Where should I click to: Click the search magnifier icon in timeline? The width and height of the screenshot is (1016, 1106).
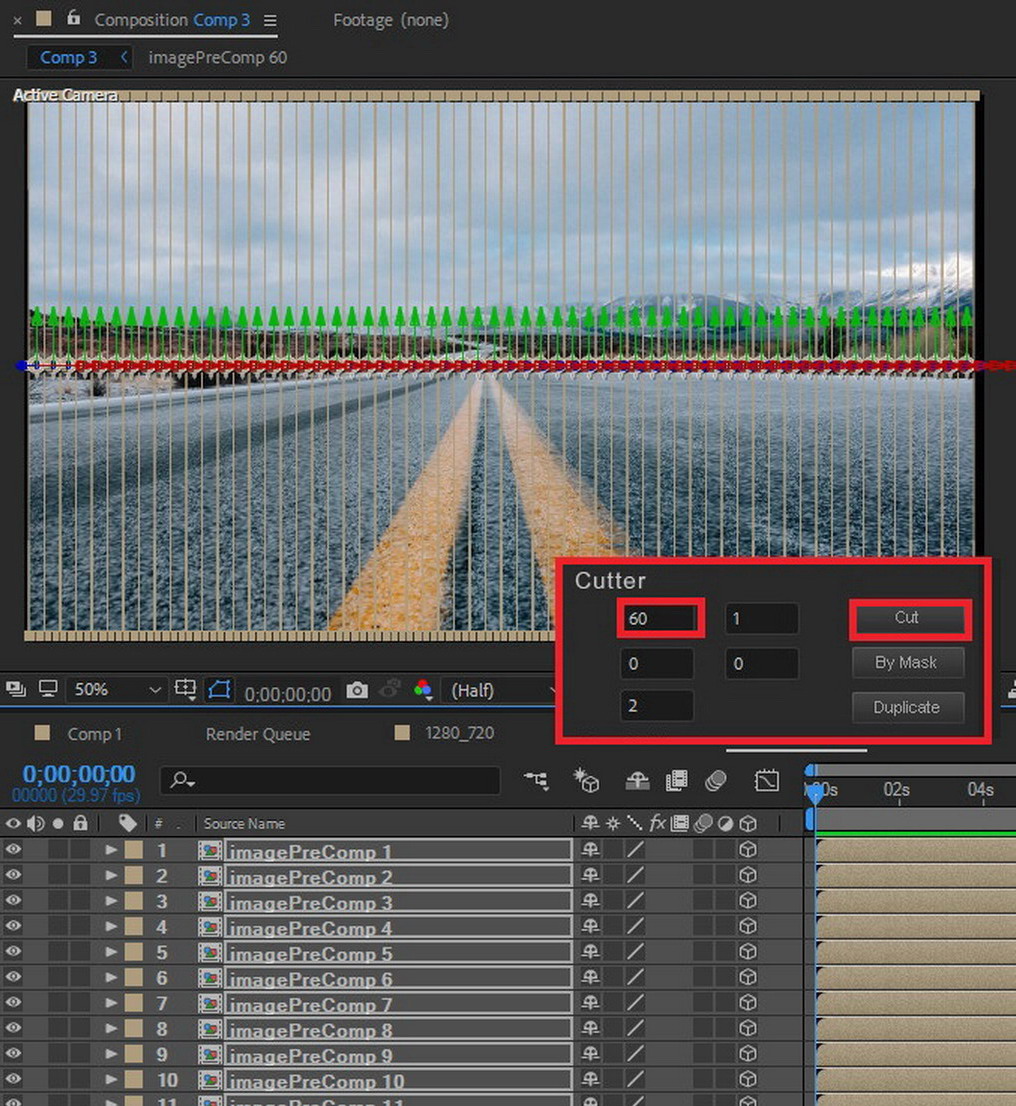tap(183, 780)
